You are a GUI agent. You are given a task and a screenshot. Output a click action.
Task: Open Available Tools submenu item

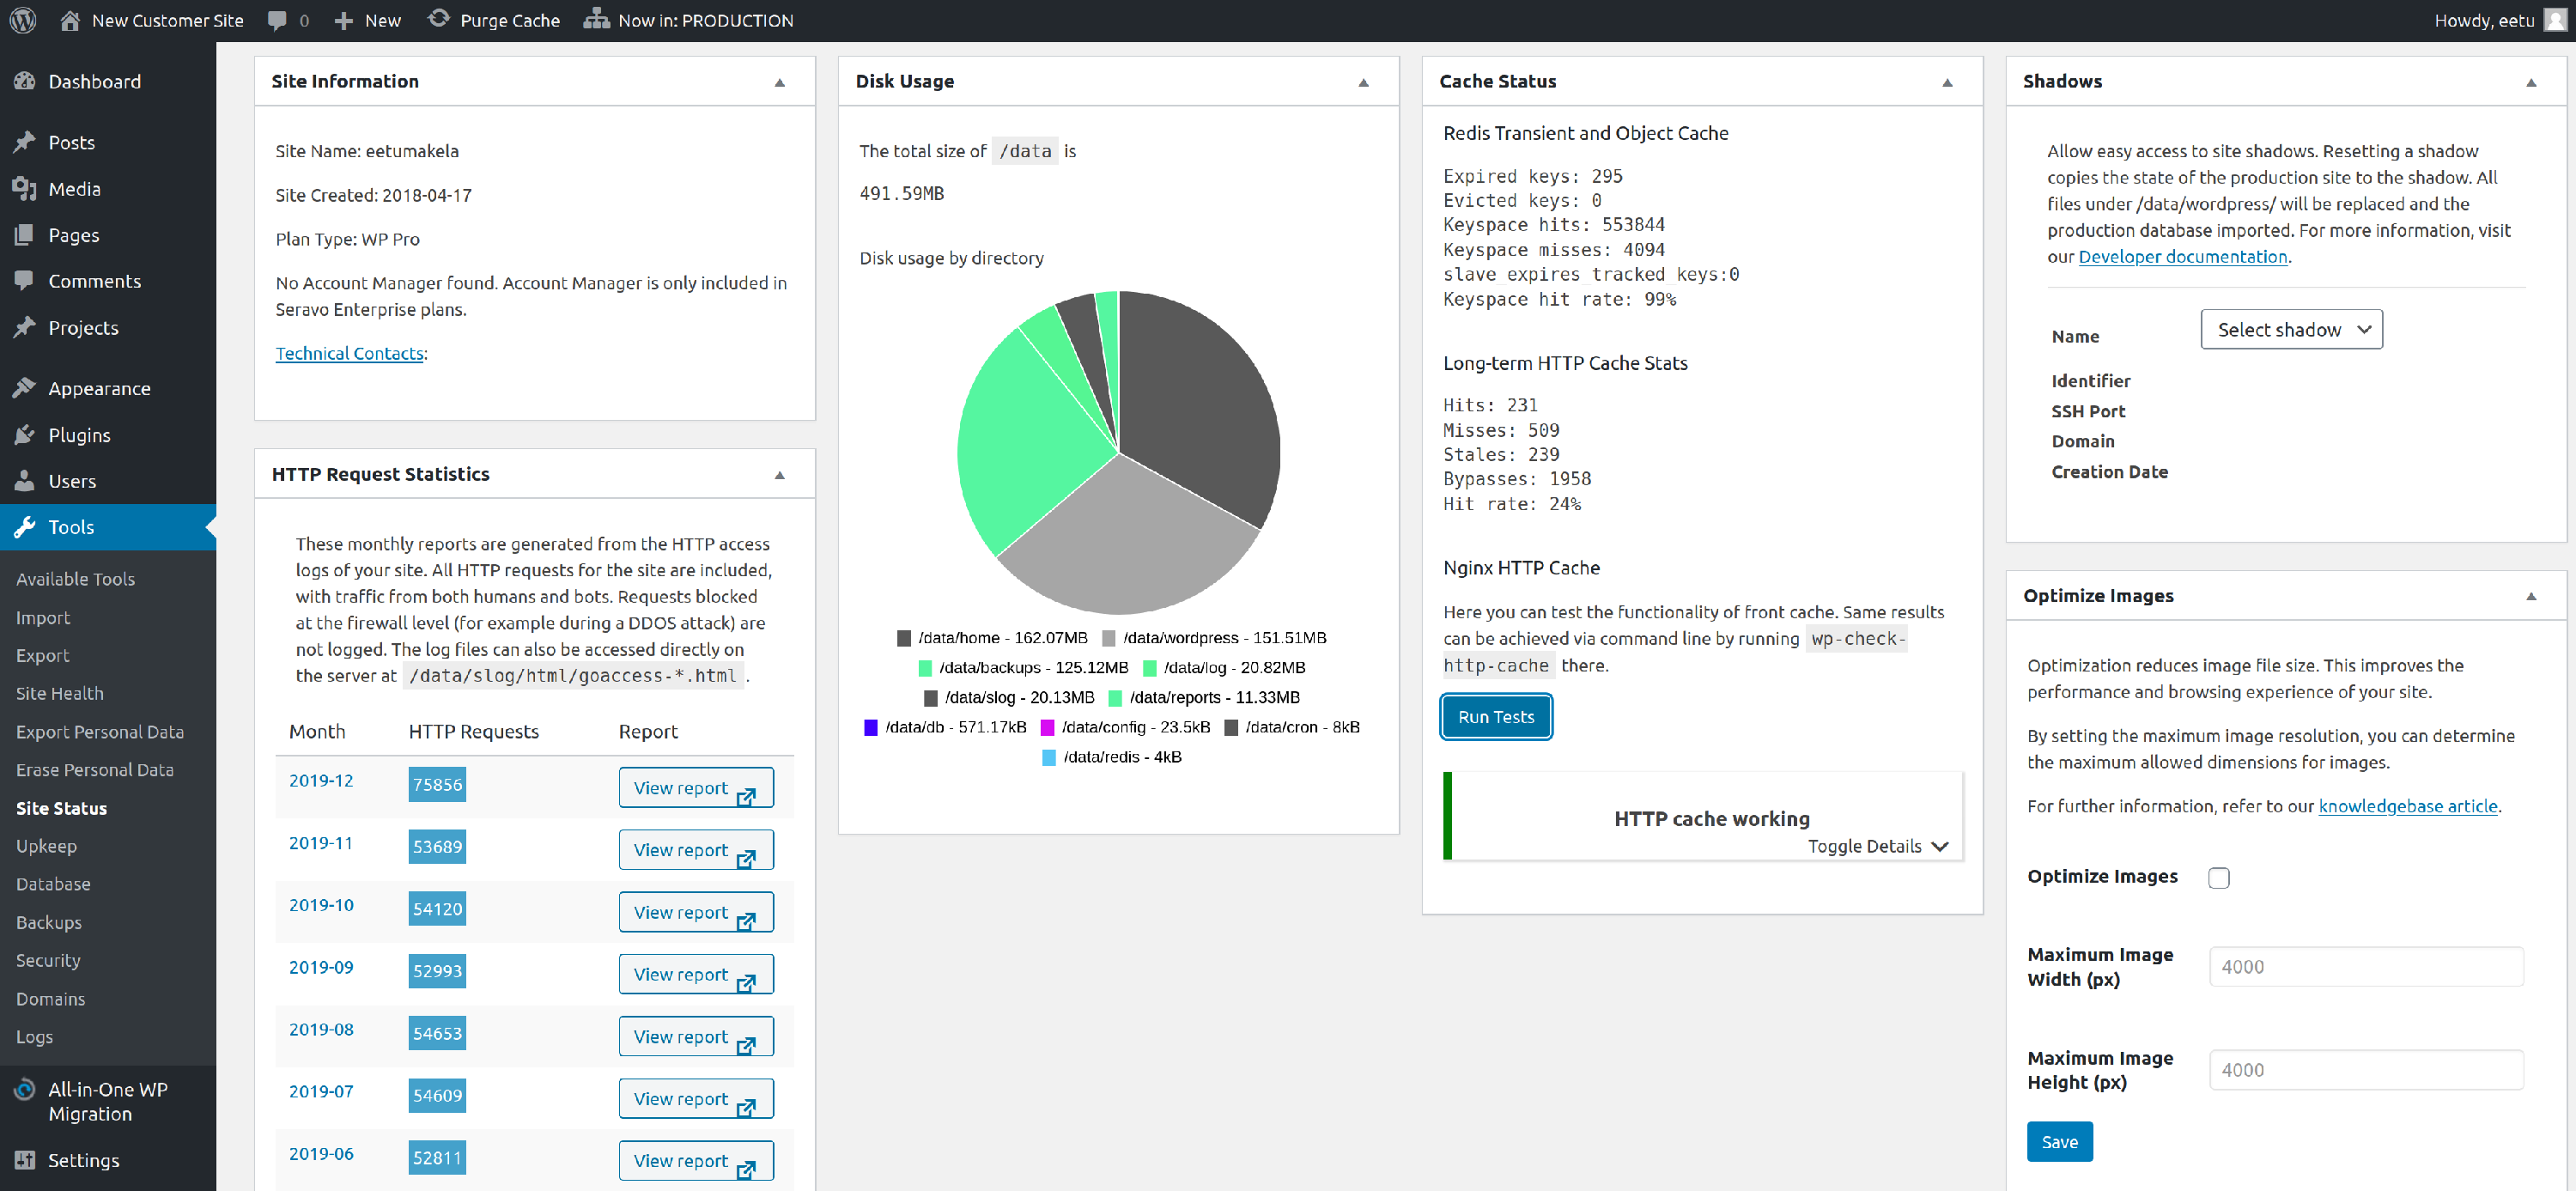pos(75,579)
